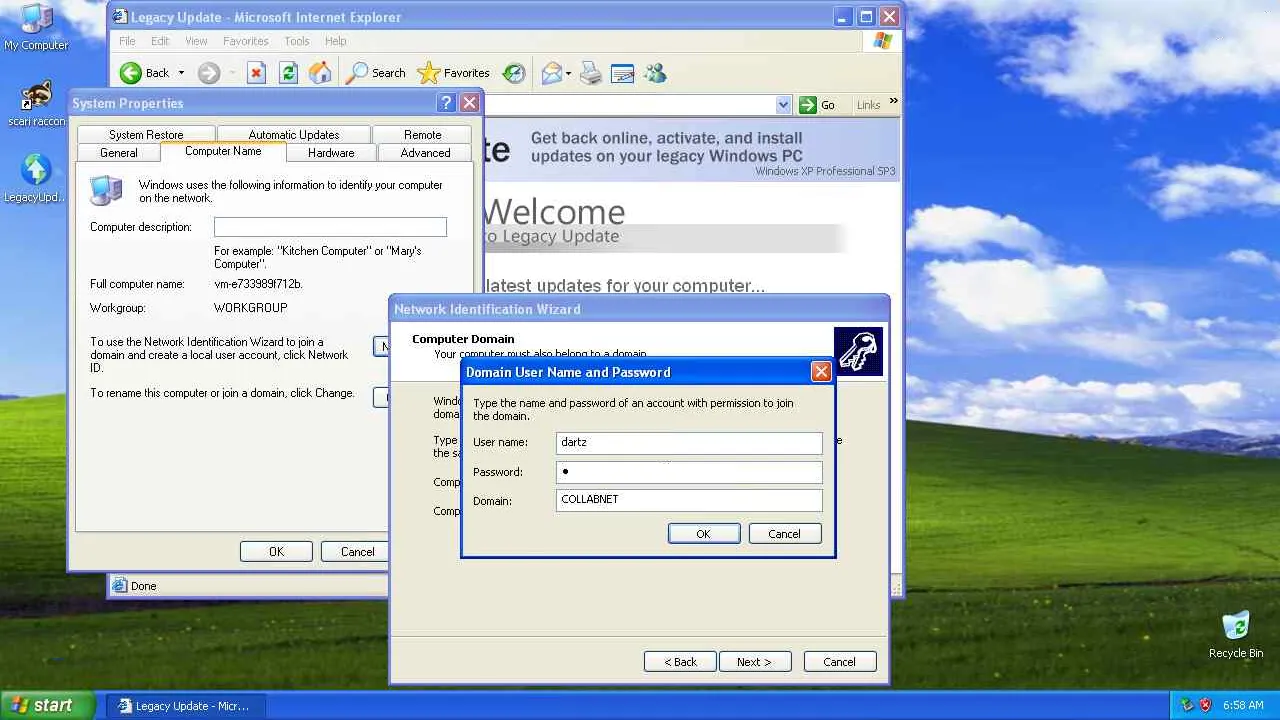The width and height of the screenshot is (1280, 720).
Task: Open the Help menu in Internet Explorer
Action: [335, 41]
